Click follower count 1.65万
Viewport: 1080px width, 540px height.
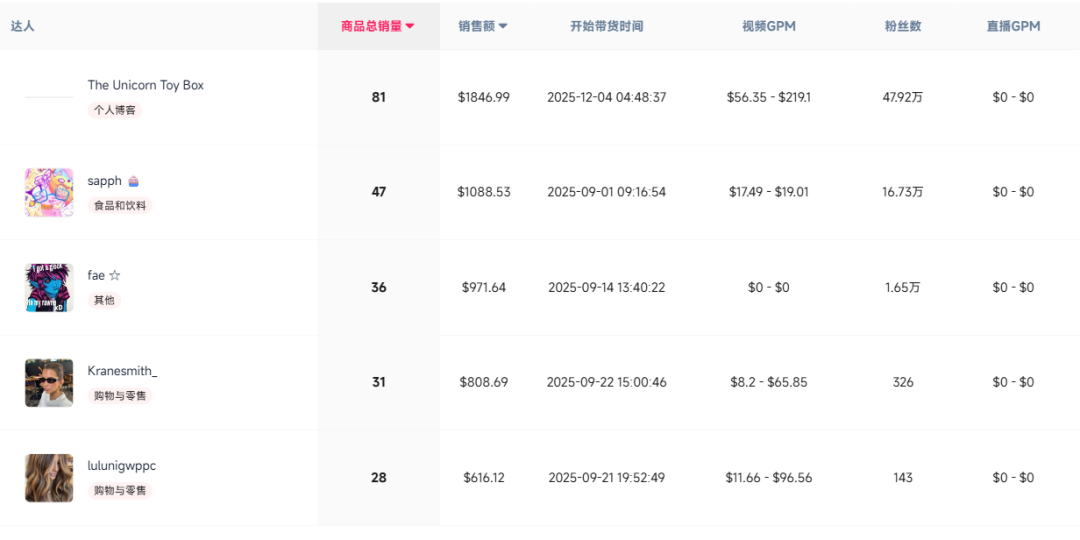pos(903,287)
